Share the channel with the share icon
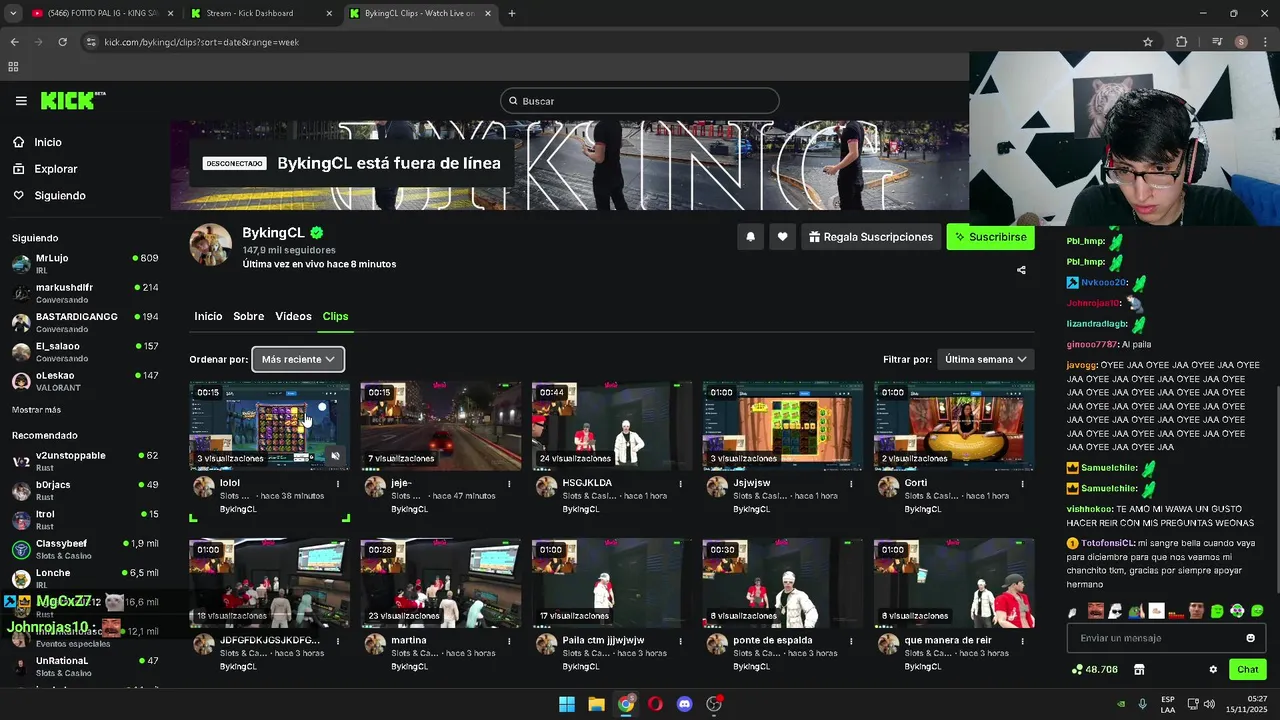1280x720 pixels. (1021, 270)
